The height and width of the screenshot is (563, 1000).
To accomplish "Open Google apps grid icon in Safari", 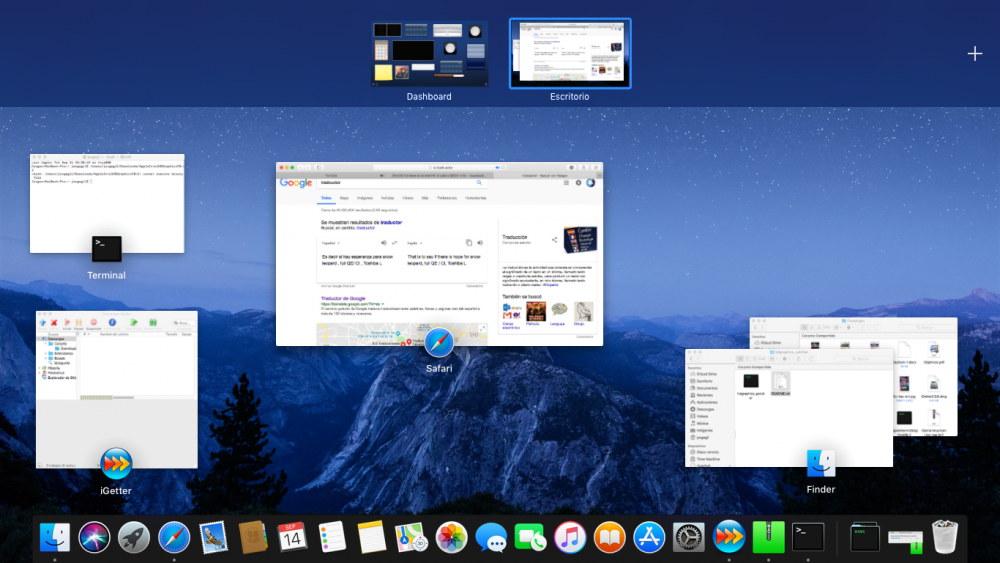I will (566, 183).
